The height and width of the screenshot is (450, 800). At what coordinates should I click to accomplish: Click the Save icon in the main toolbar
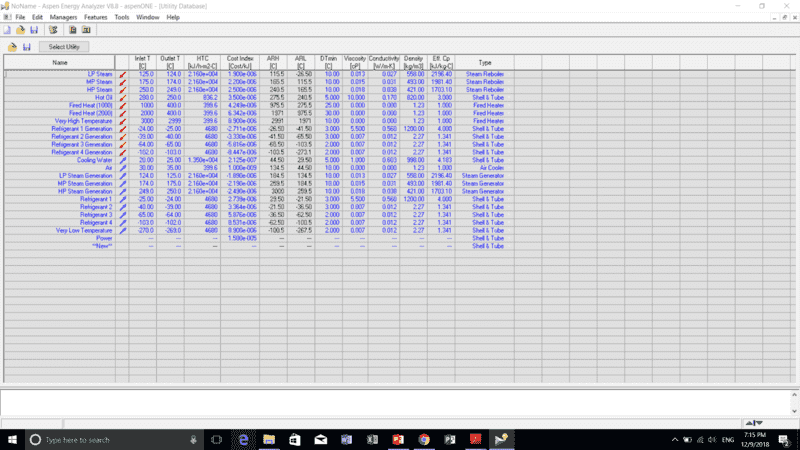pos(33,30)
